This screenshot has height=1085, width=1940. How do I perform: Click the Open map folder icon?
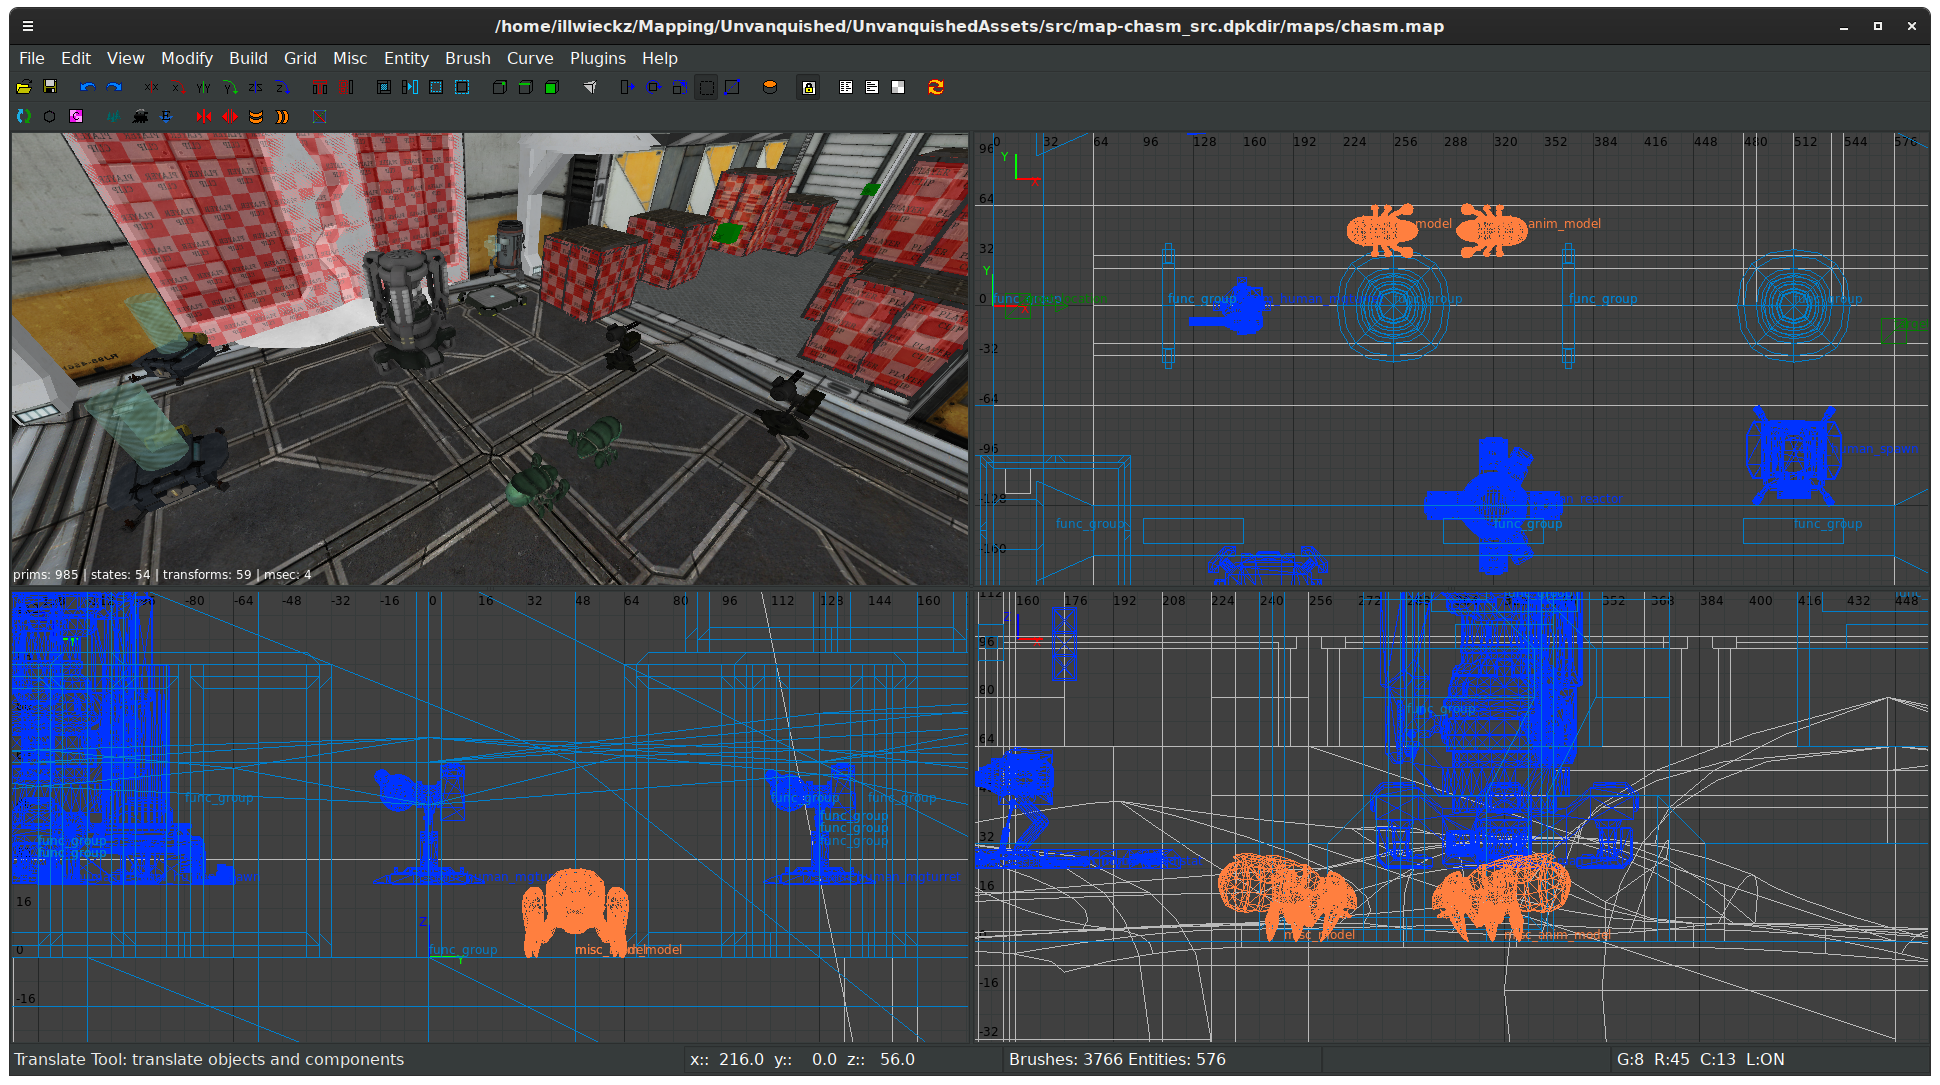tap(24, 87)
